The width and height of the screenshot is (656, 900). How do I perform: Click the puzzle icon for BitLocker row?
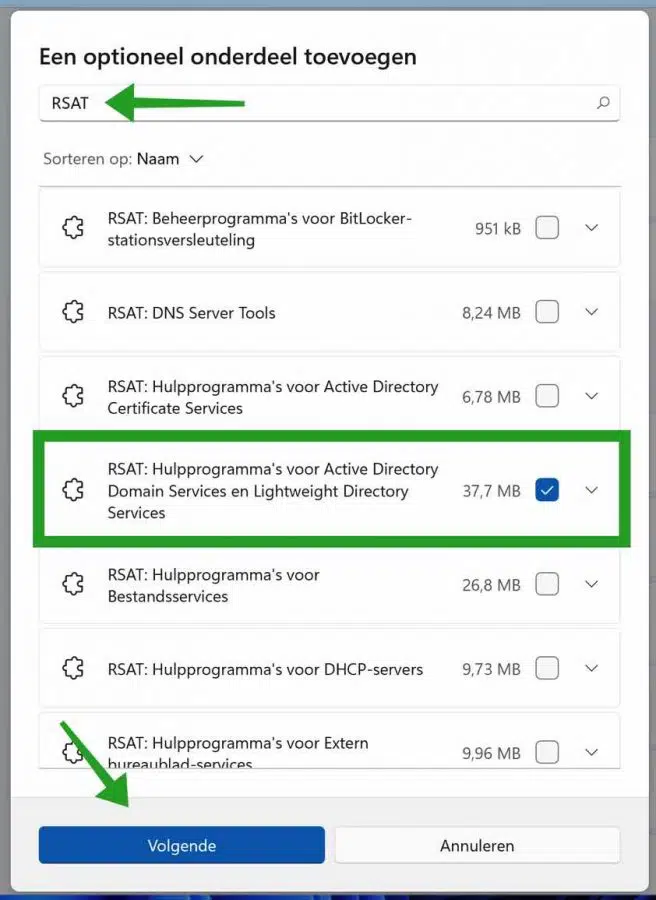pos(73,228)
